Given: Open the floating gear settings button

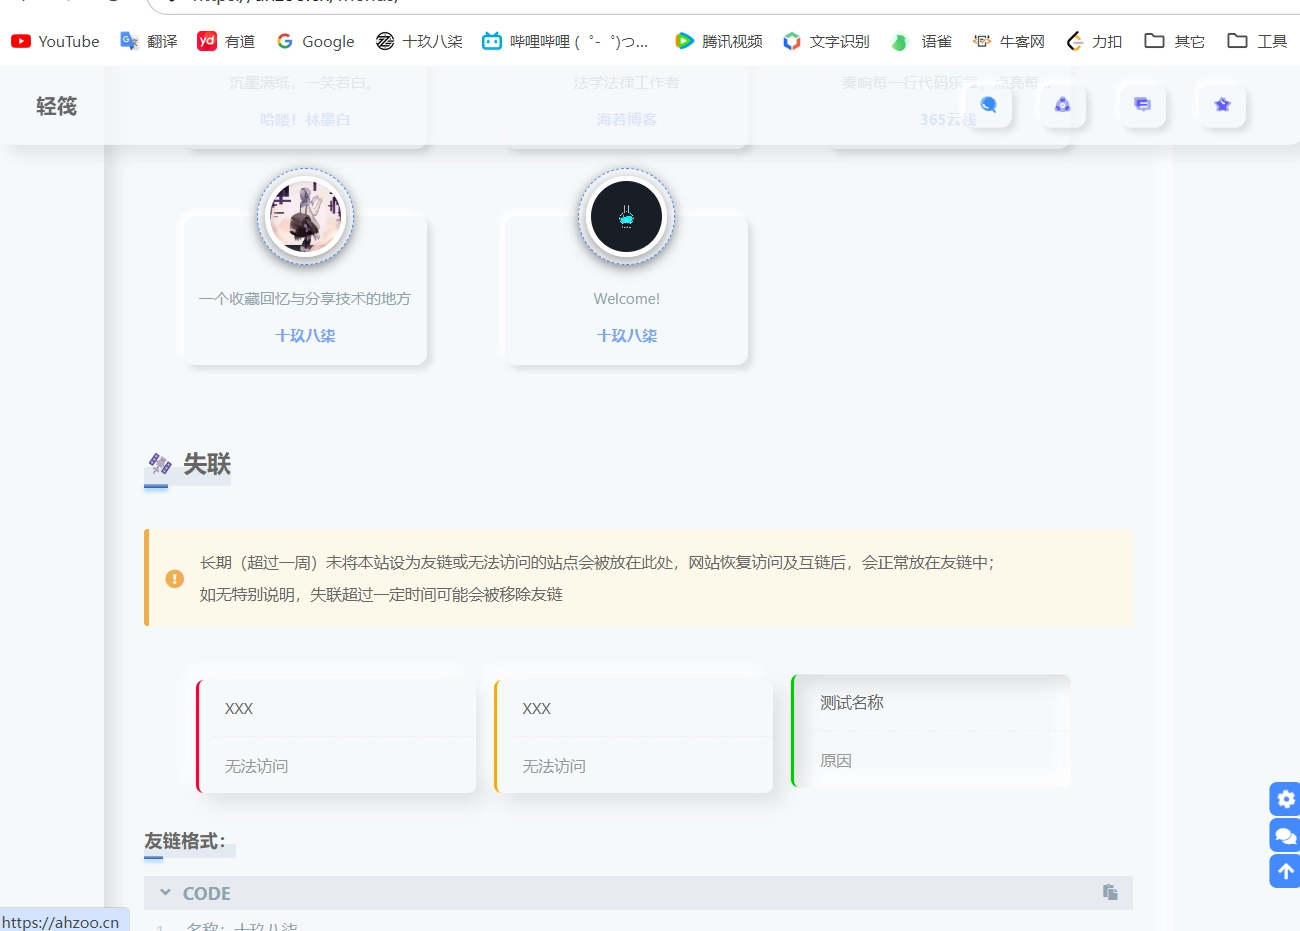Looking at the screenshot, I should 1285,799.
